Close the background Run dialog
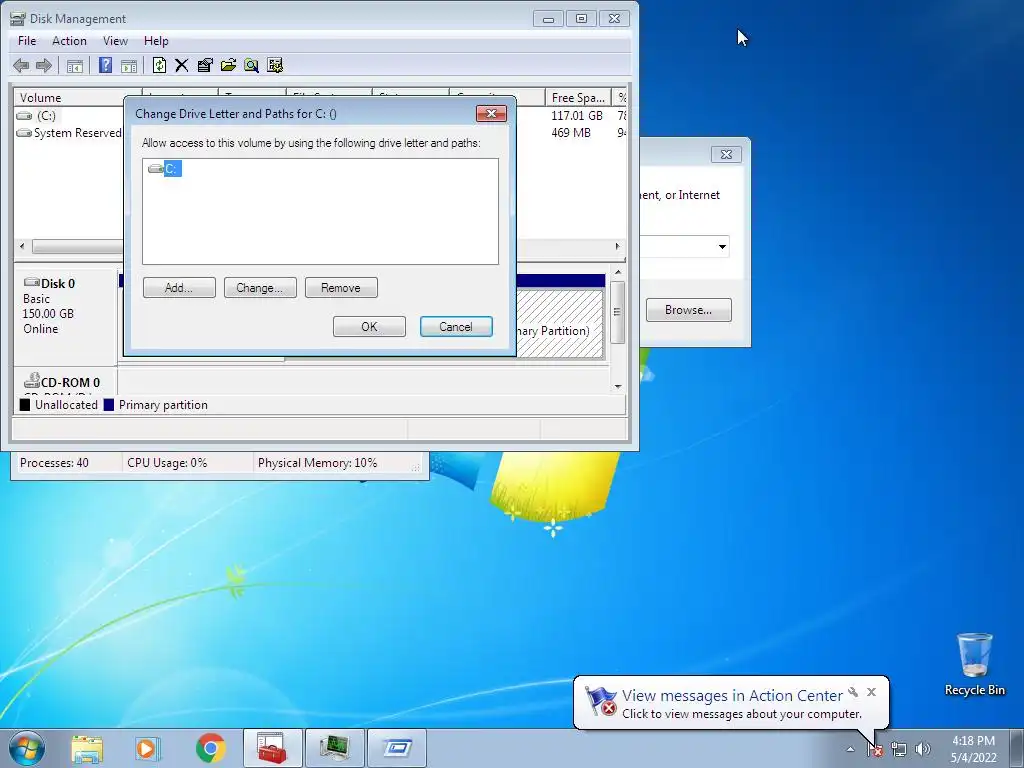The image size is (1024, 768). coord(726,154)
